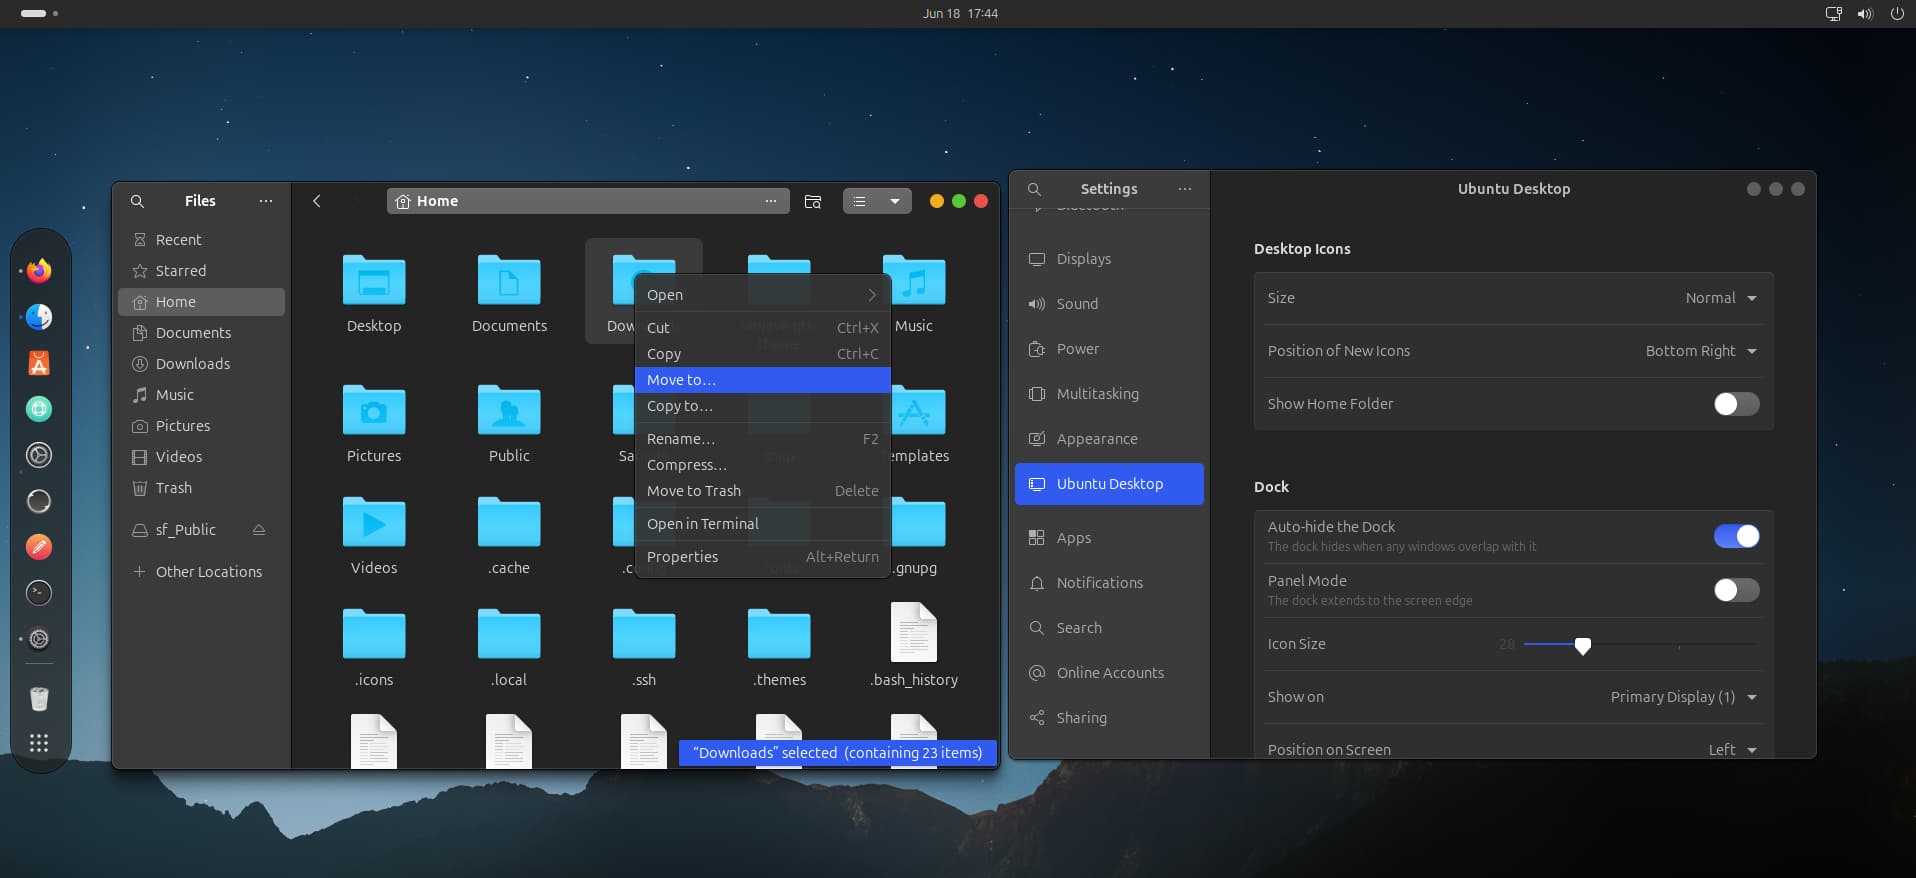Click the clock in the top bar

coord(960,14)
